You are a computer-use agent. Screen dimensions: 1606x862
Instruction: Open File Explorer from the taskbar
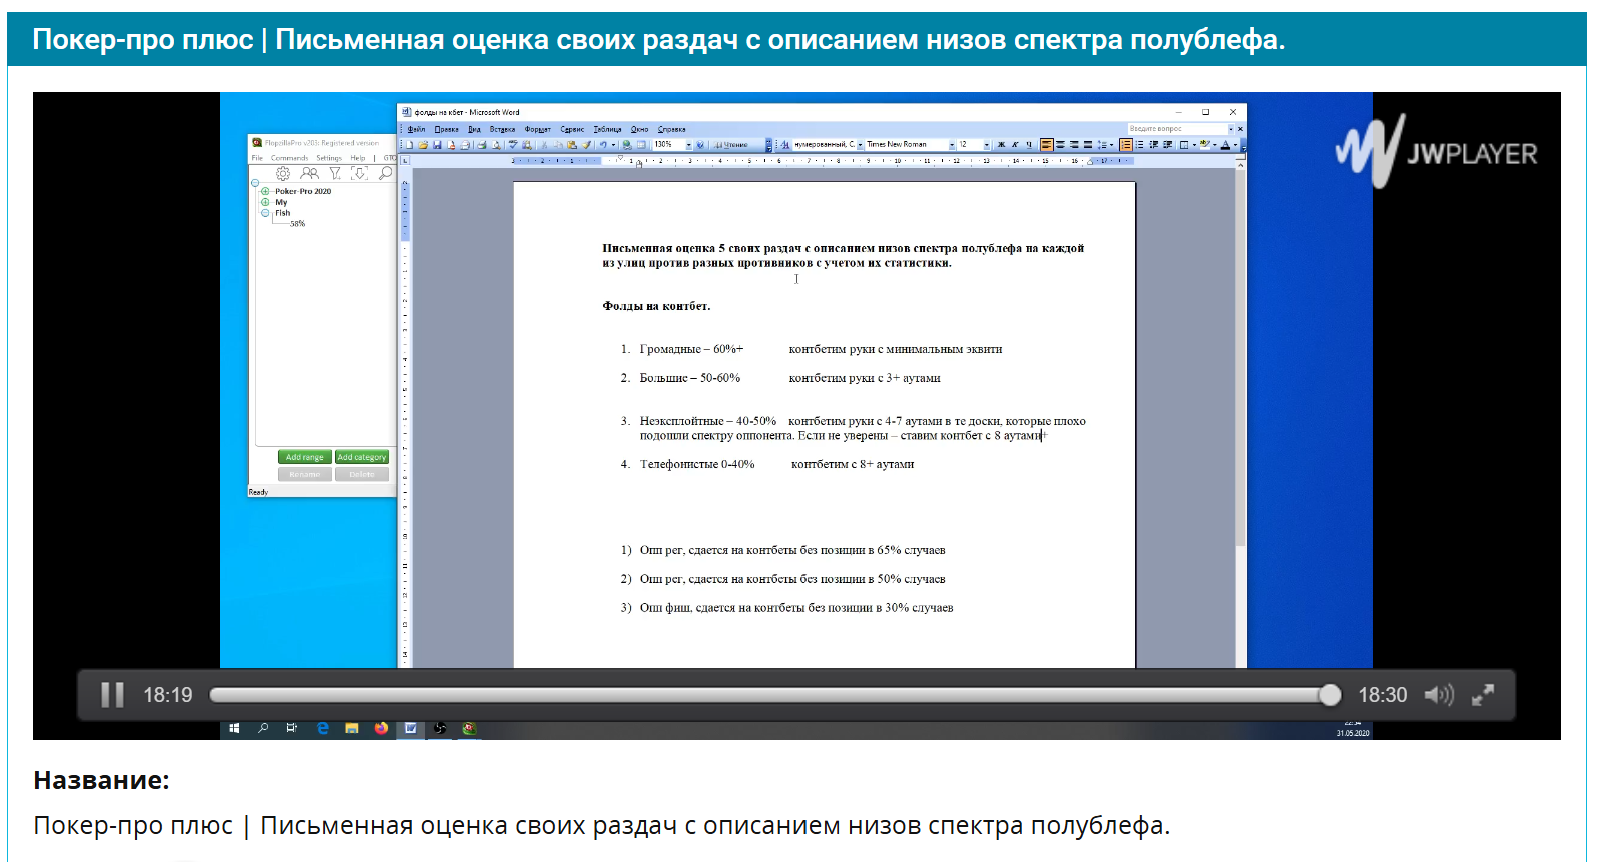click(352, 728)
